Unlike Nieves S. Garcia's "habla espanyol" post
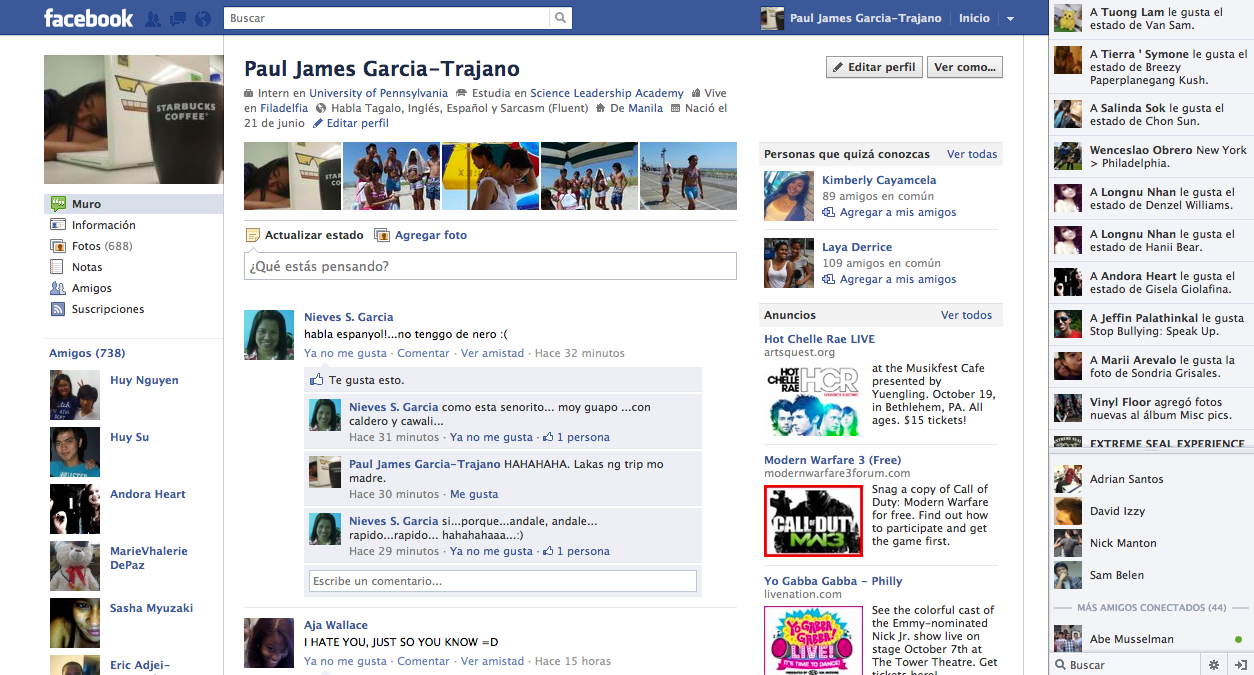 click(x=345, y=353)
